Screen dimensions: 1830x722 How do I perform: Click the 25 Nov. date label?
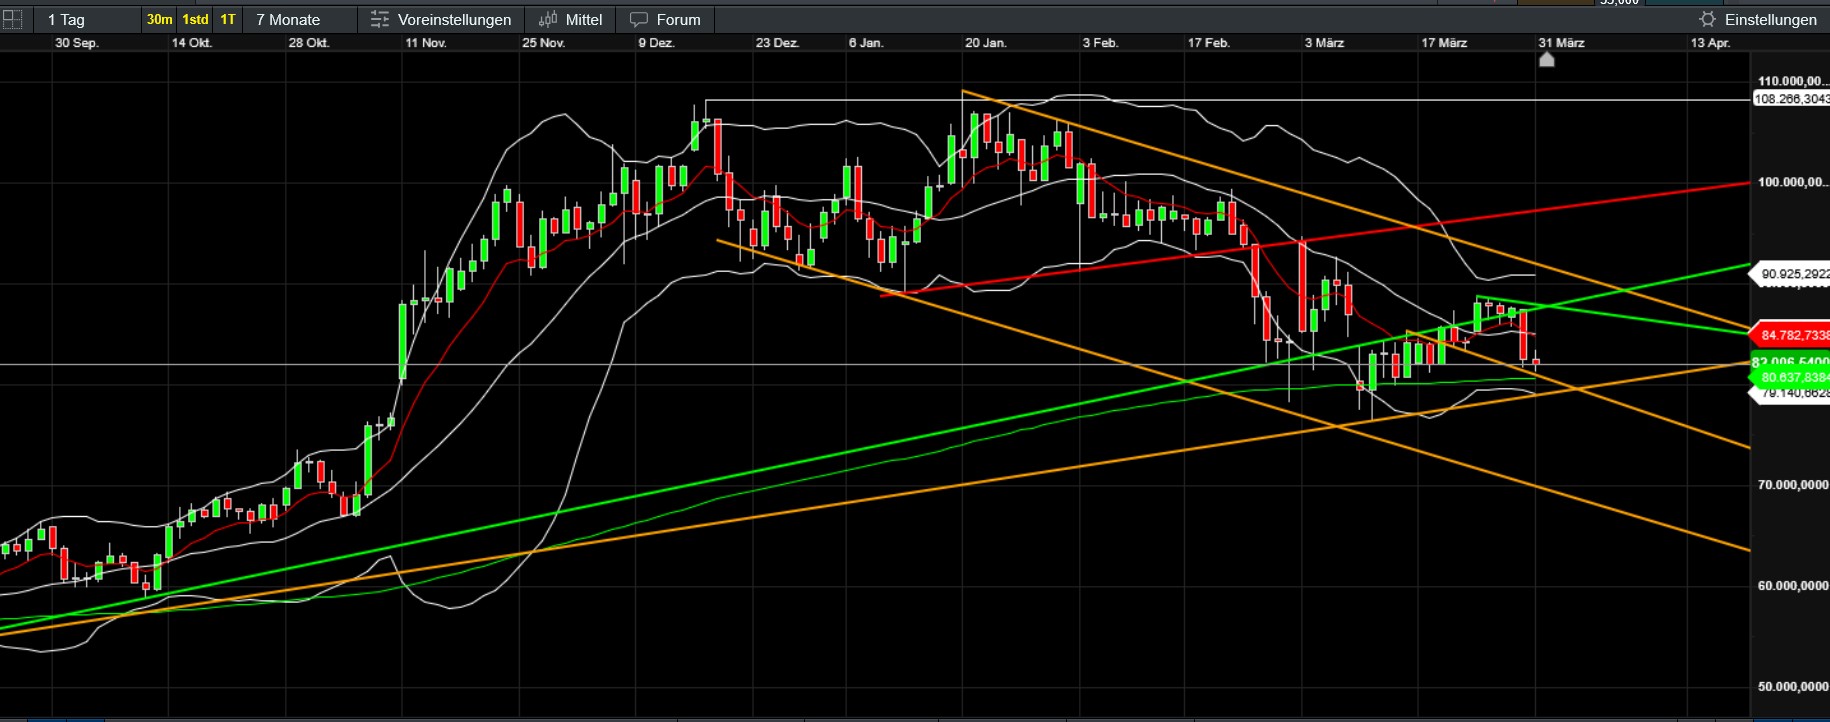(x=543, y=43)
